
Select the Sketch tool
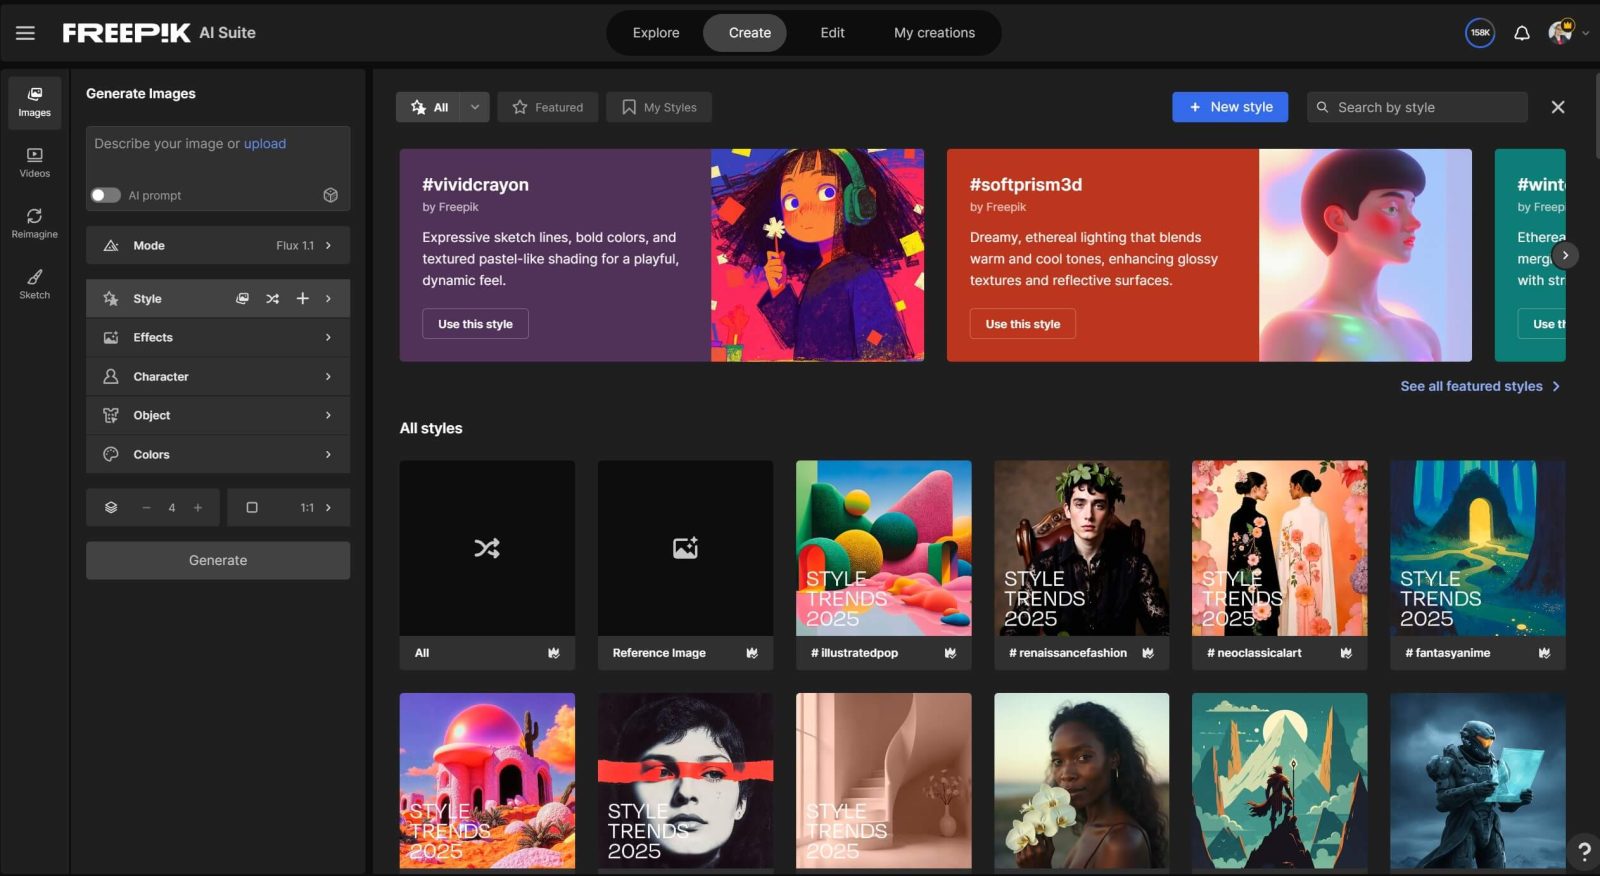[34, 284]
